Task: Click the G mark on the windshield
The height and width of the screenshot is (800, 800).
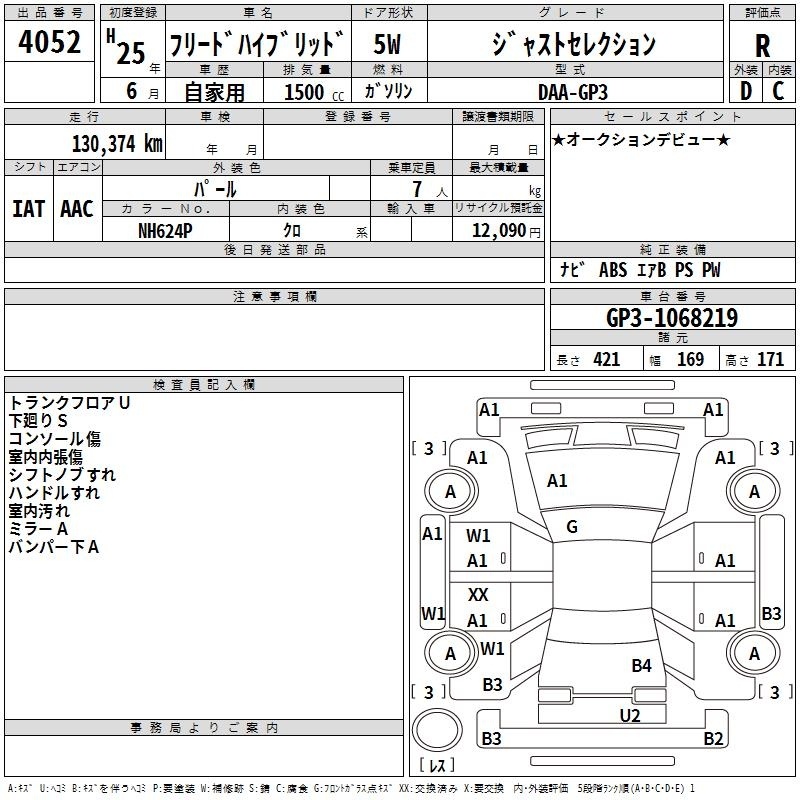Action: coord(572,527)
